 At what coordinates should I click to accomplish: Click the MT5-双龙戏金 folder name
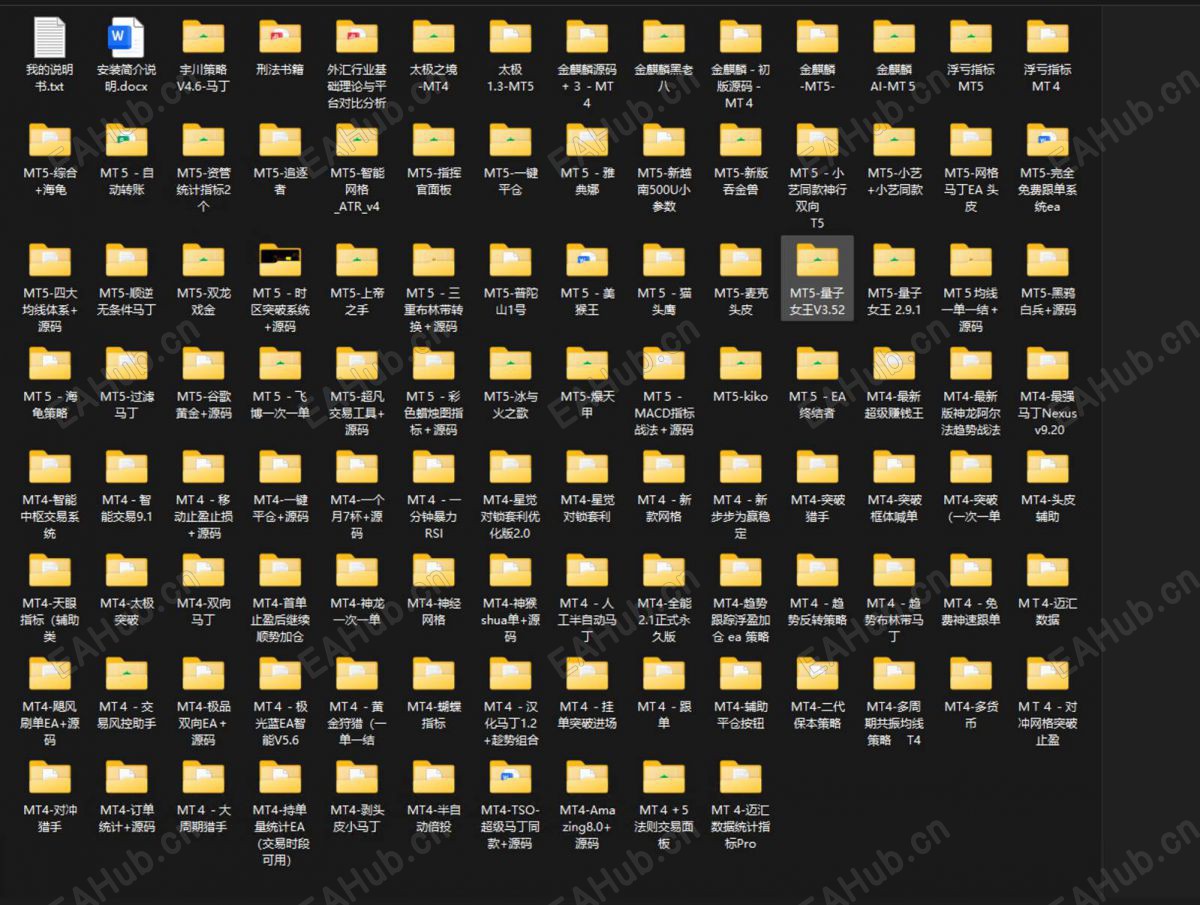click(x=203, y=301)
